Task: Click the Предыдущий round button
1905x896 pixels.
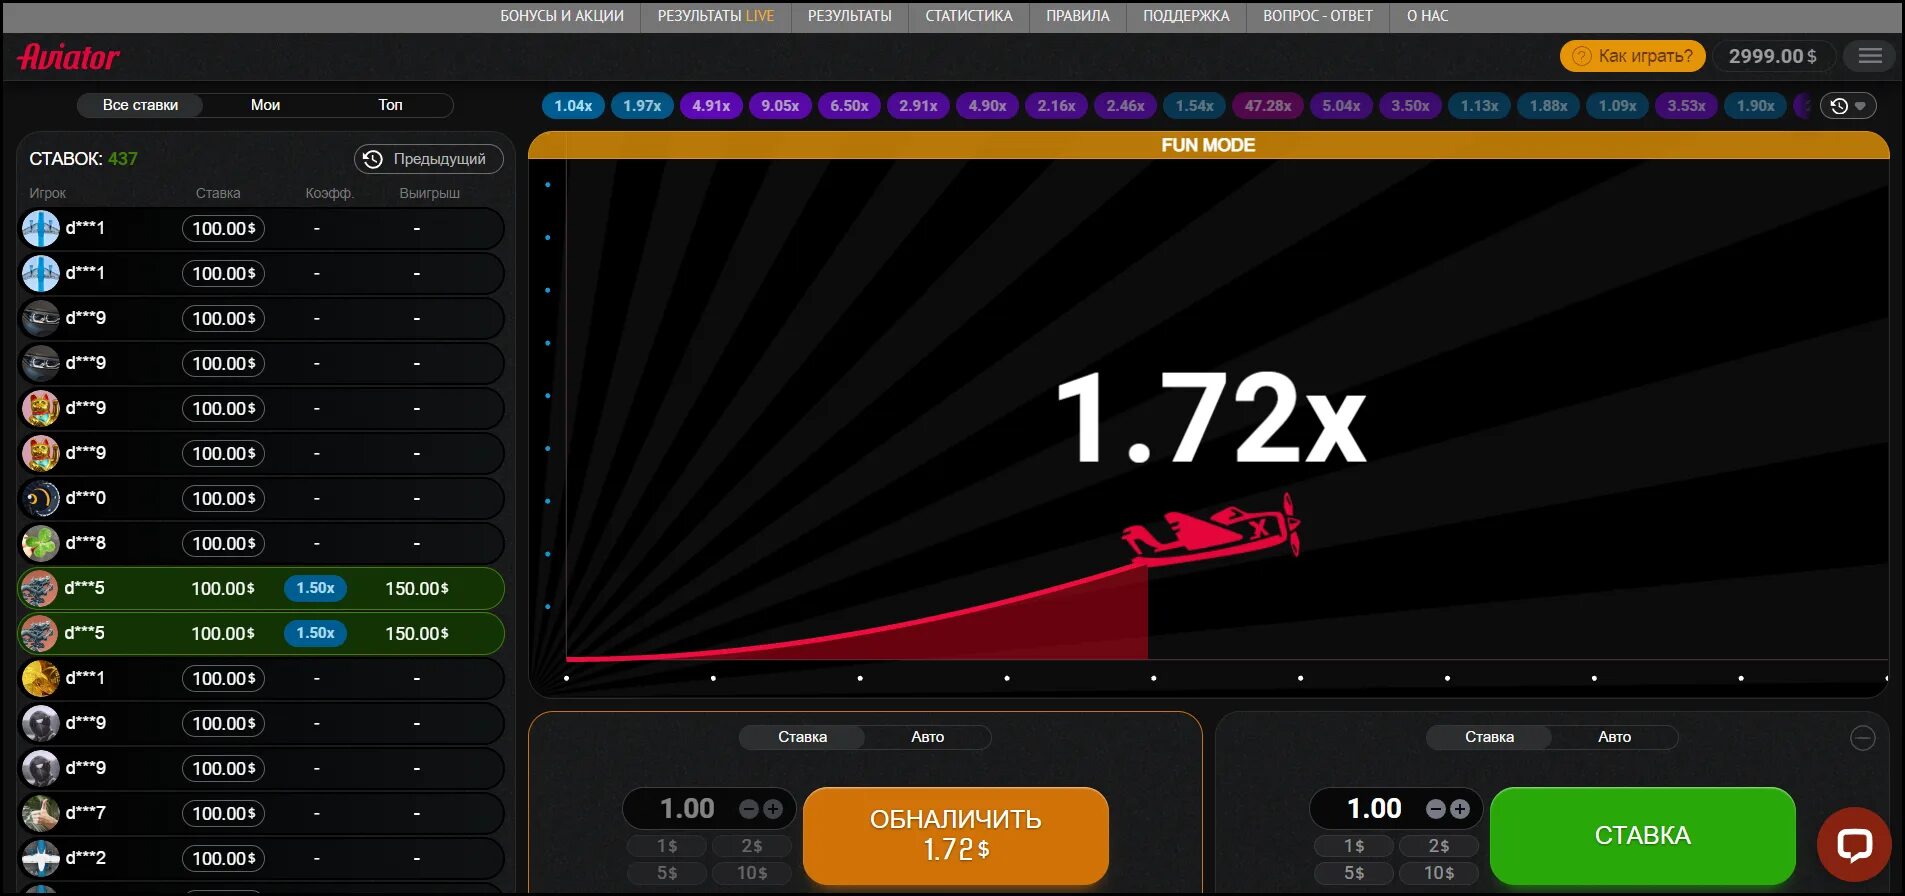Action: [x=428, y=159]
